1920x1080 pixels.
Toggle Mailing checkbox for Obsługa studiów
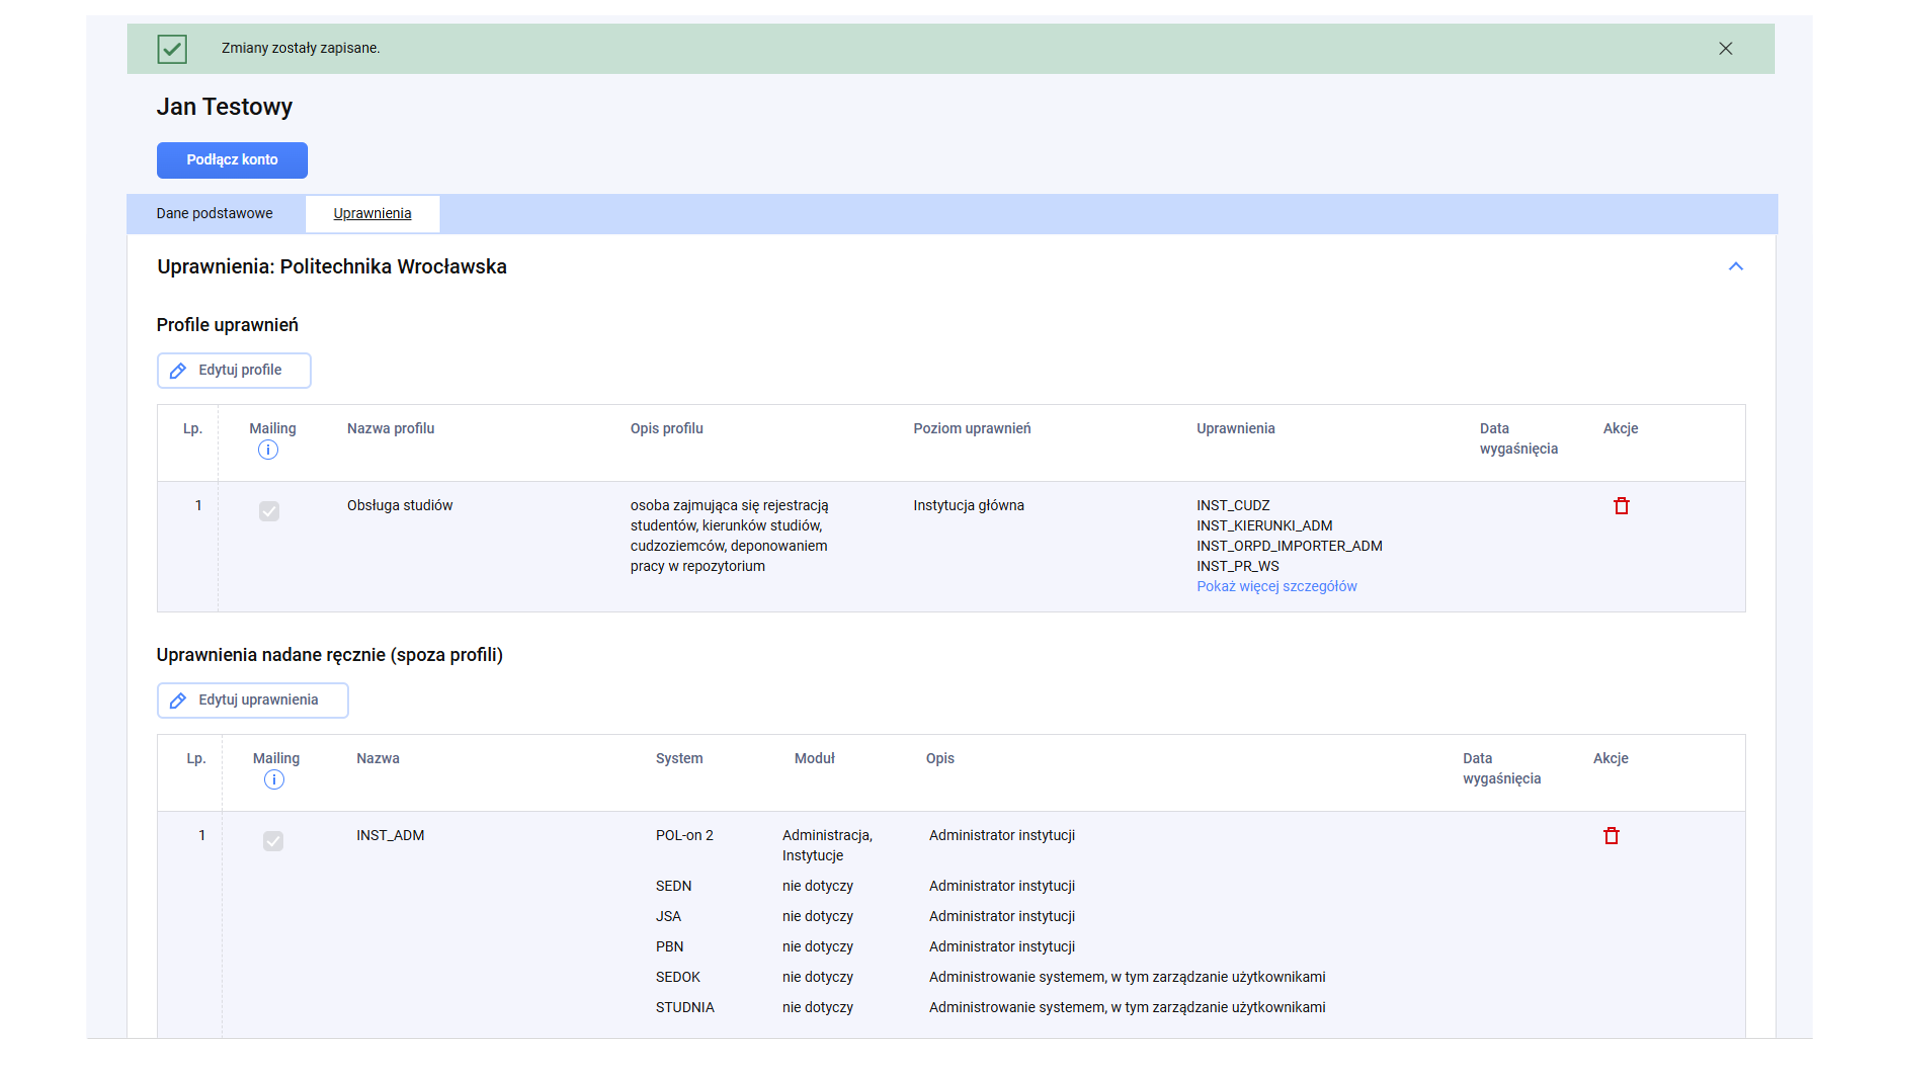(x=269, y=511)
